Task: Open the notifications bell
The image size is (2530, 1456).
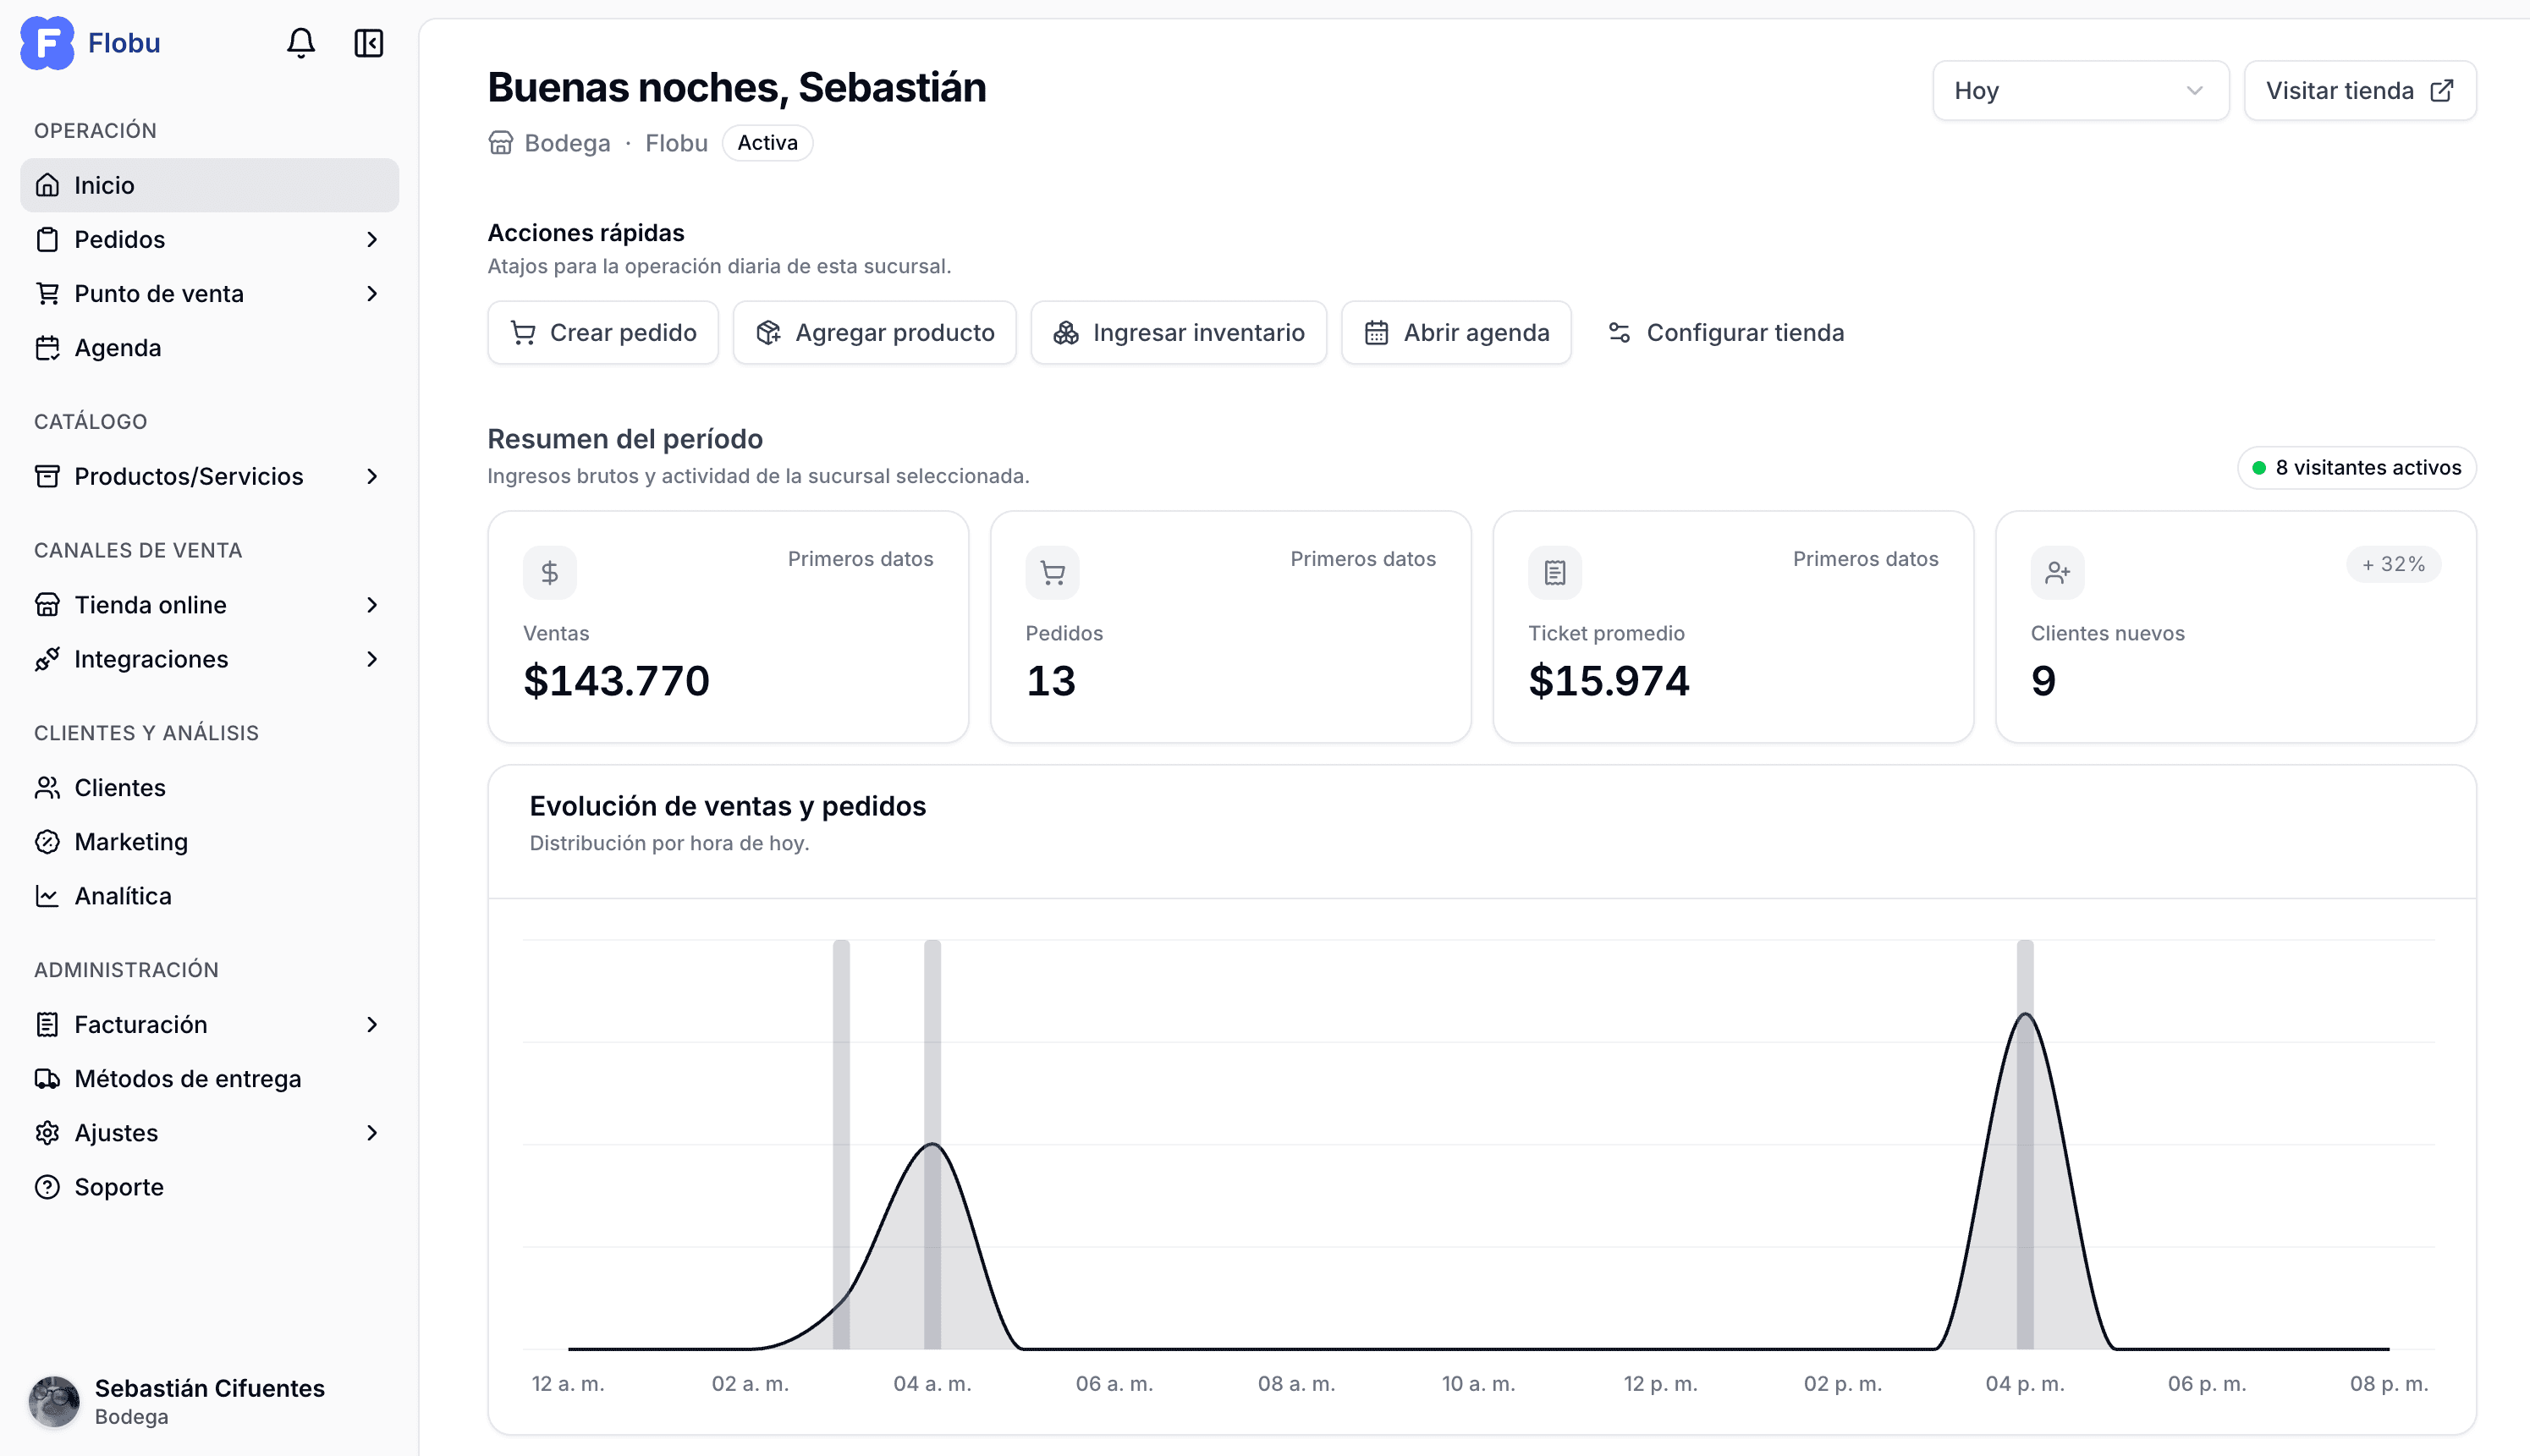Action: pos(301,43)
